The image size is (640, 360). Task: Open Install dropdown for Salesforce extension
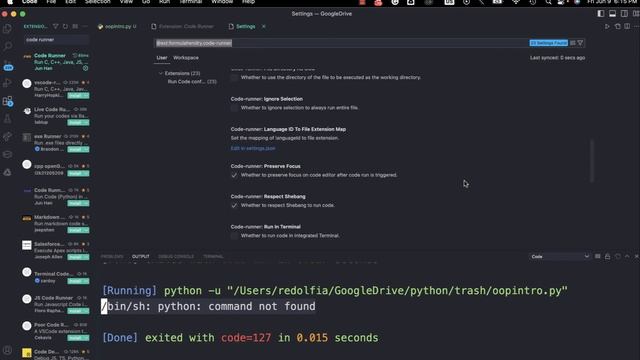tap(87, 257)
